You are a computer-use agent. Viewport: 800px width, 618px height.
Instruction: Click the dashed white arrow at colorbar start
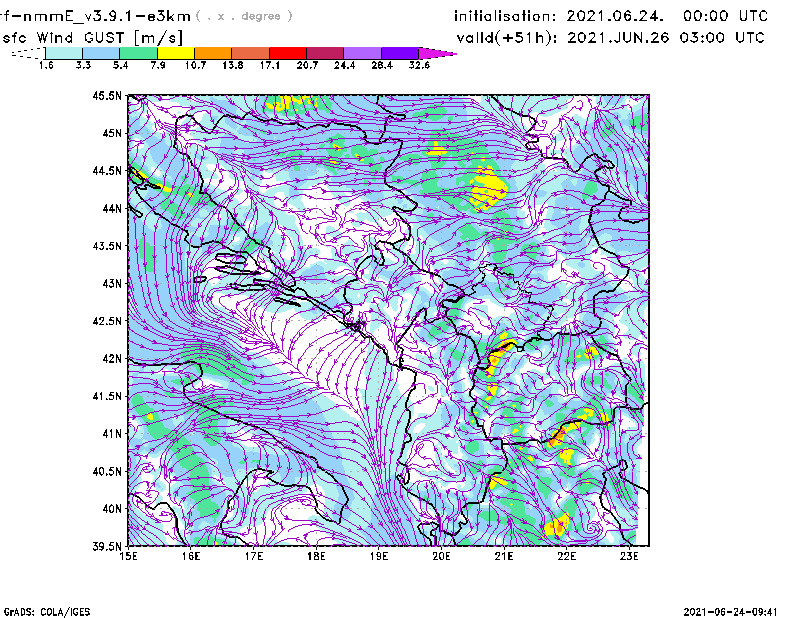pos(28,53)
